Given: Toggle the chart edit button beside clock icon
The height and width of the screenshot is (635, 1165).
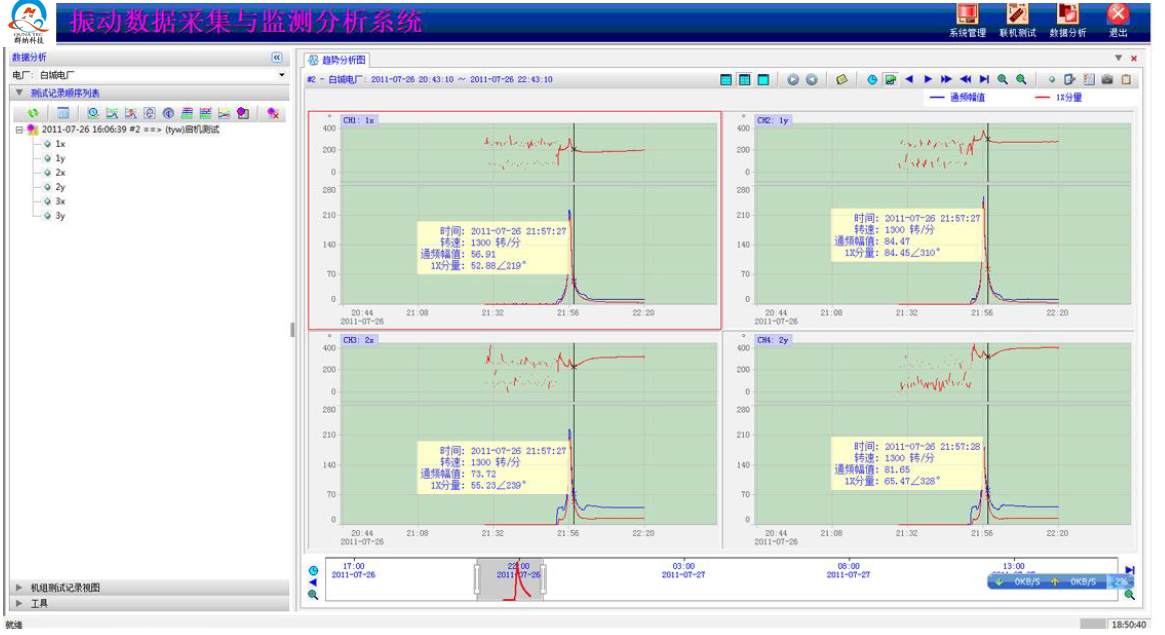Looking at the screenshot, I should click(x=890, y=80).
